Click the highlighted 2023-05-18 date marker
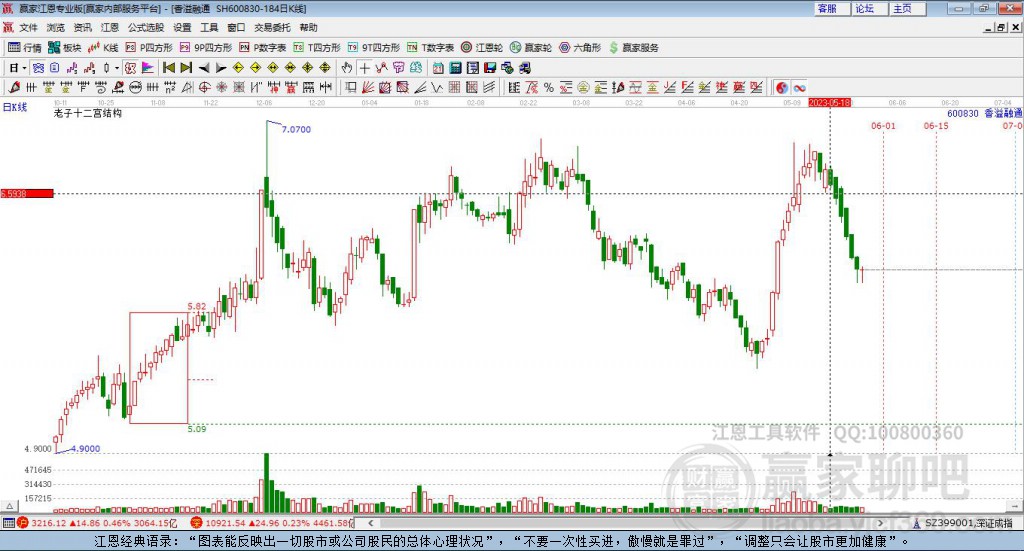Image resolution: width=1024 pixels, height=551 pixels. pos(829,102)
